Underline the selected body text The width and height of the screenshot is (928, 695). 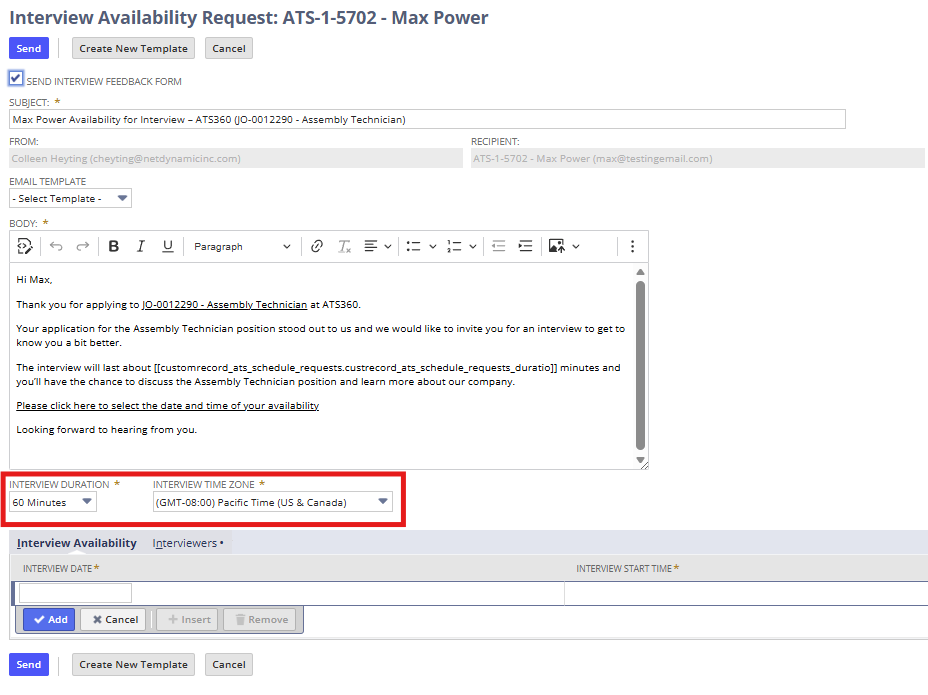pyautogui.click(x=168, y=246)
